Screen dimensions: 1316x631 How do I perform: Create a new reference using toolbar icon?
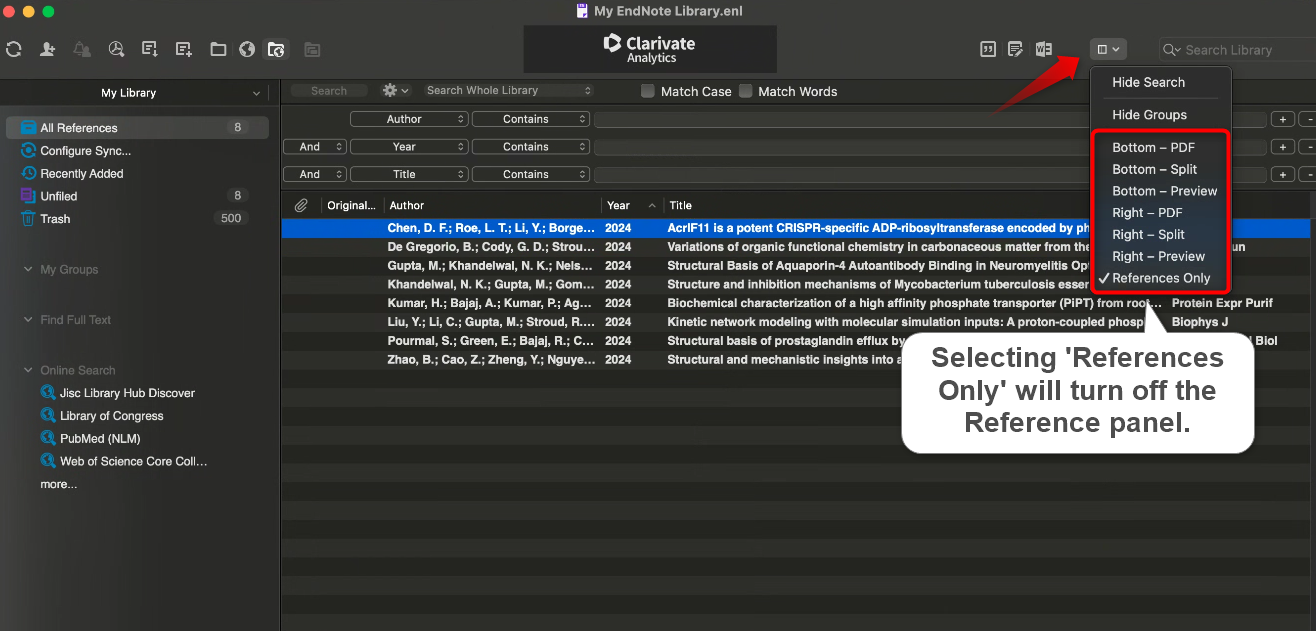tap(183, 48)
